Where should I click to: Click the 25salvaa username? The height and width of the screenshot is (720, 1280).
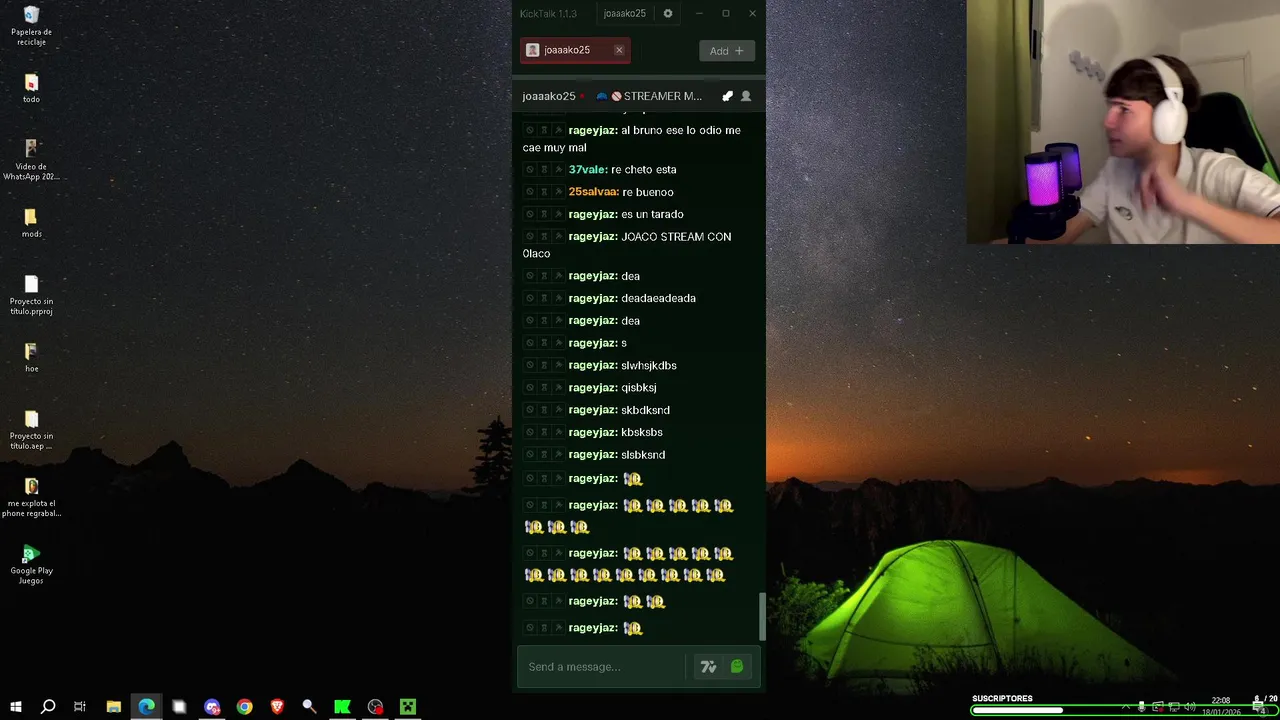[594, 192]
